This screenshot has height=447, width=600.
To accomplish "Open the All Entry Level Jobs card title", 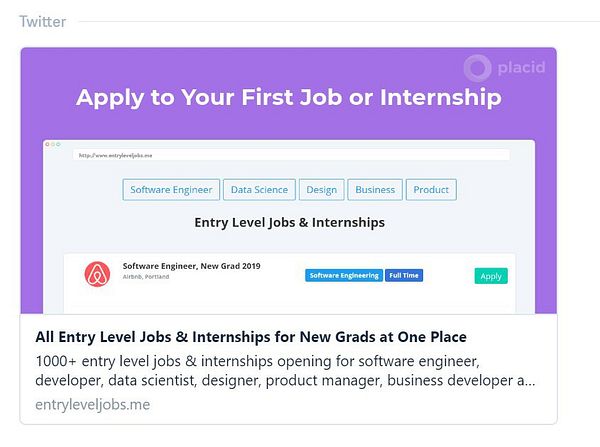I will 251,337.
